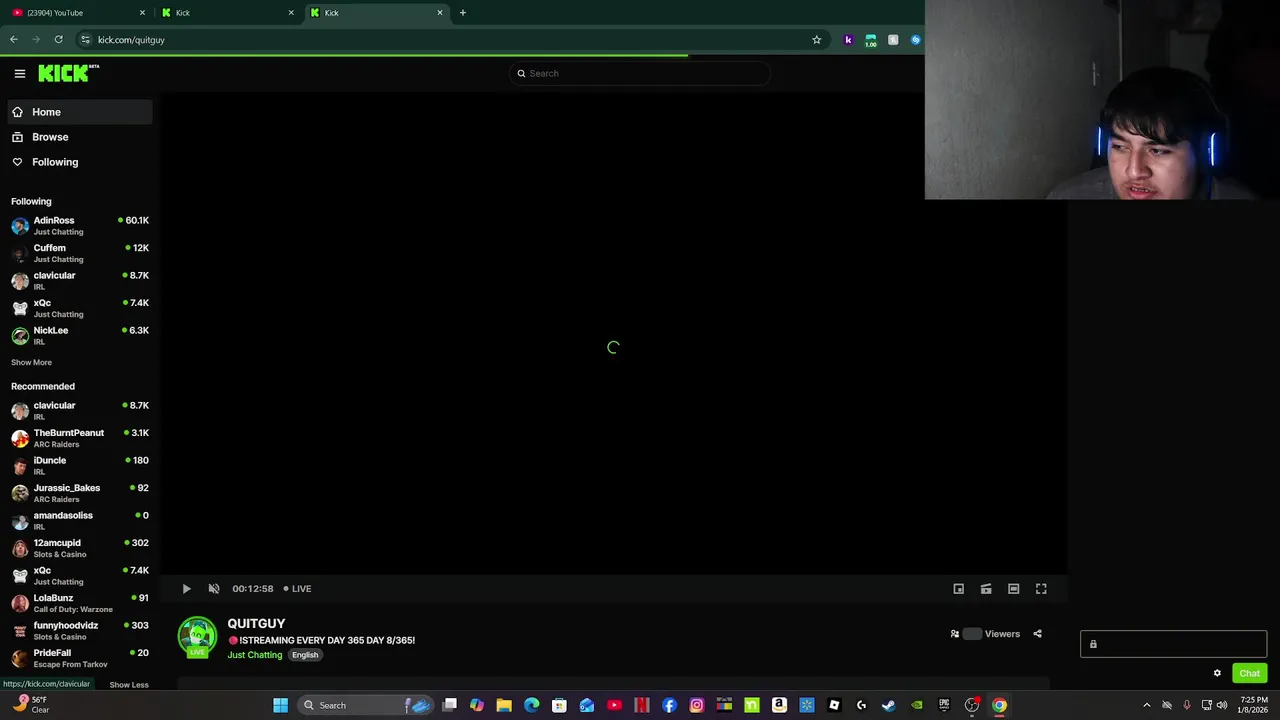
Task: Click the locked chat input box
Action: [1173, 644]
